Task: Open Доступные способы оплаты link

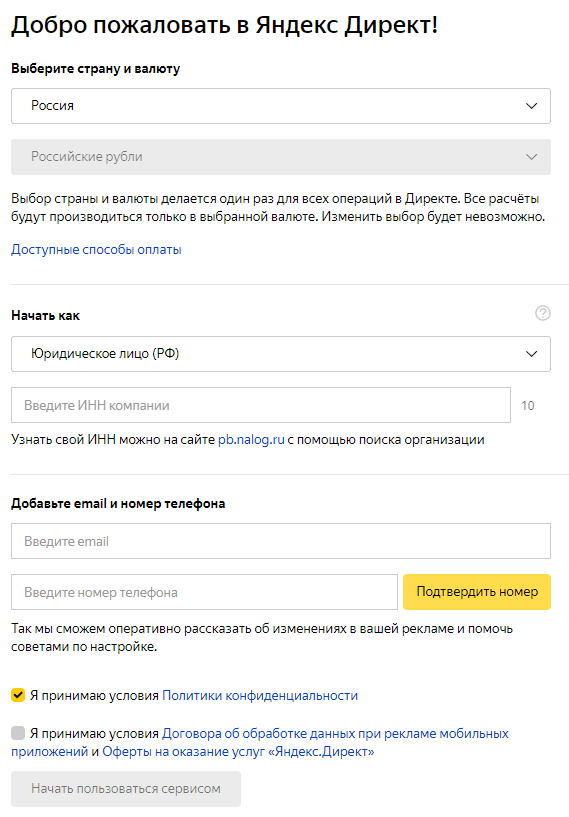Action: coord(96,250)
